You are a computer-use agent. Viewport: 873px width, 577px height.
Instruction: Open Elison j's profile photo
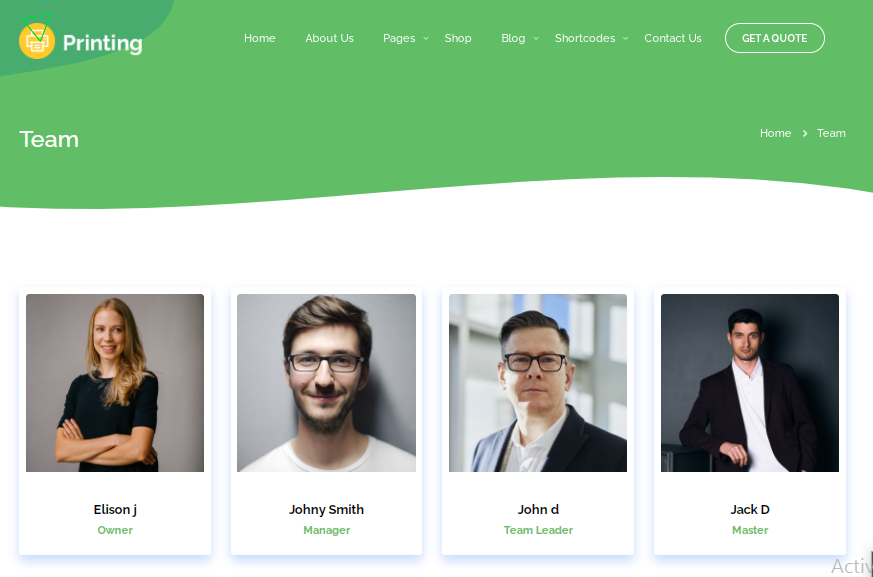pos(115,383)
